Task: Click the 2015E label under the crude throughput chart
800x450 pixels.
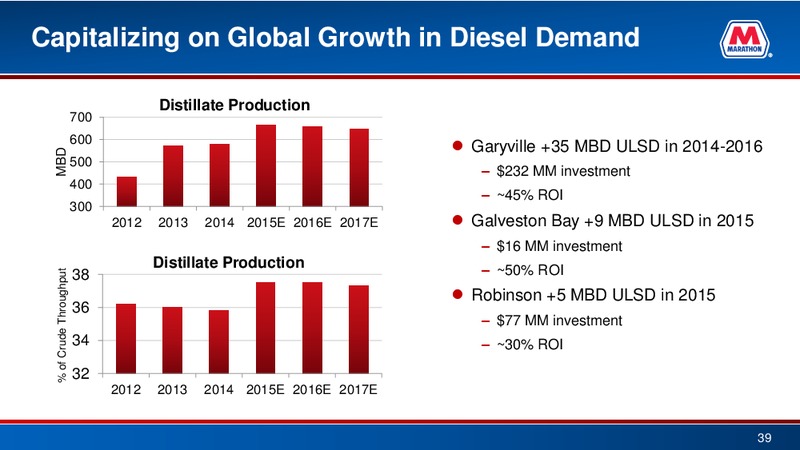Action: (x=265, y=390)
